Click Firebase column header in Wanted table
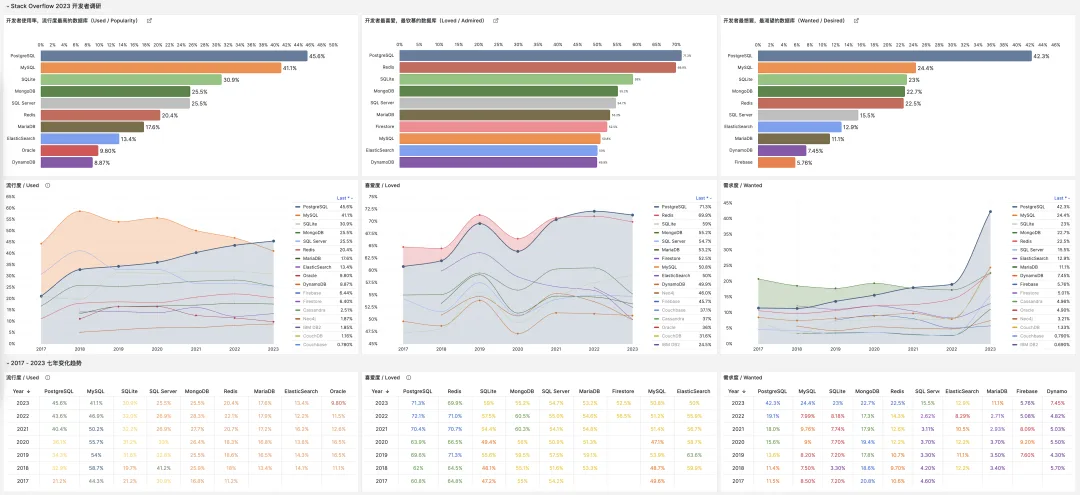 coord(1026,391)
